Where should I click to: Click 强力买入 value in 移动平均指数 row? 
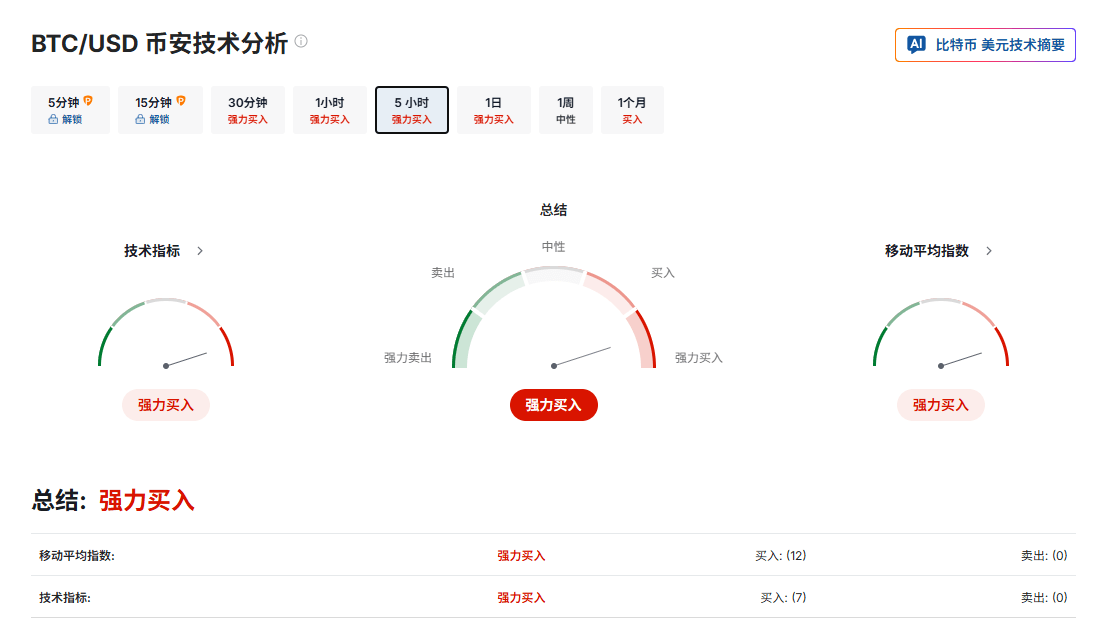pyautogui.click(x=521, y=555)
